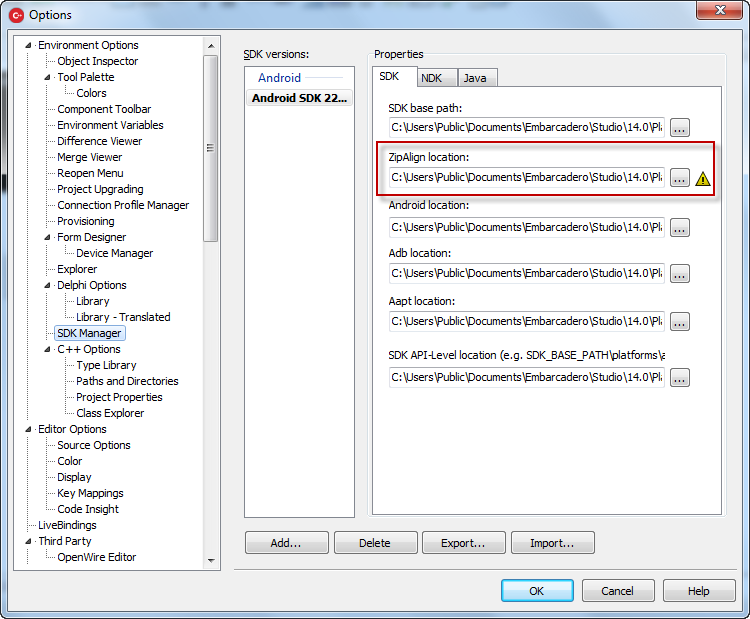Select SDK Manager in the tree

coord(89,333)
